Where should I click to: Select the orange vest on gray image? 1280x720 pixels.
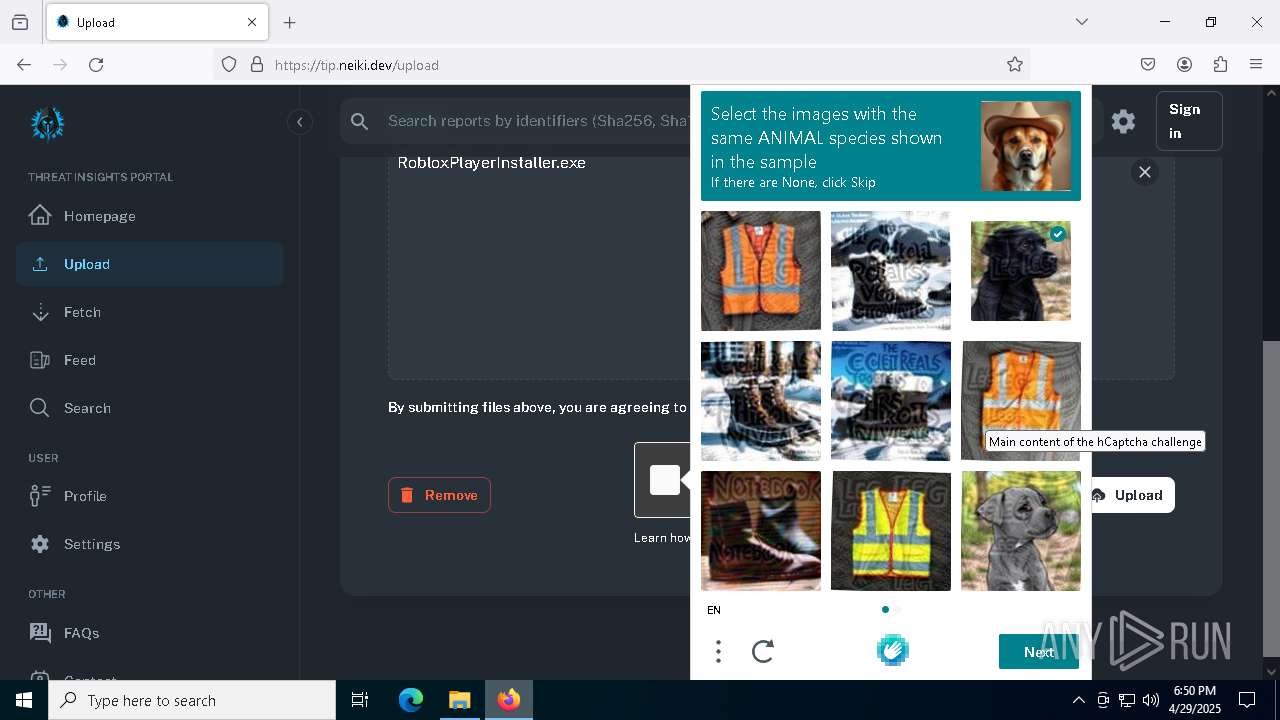1021,400
